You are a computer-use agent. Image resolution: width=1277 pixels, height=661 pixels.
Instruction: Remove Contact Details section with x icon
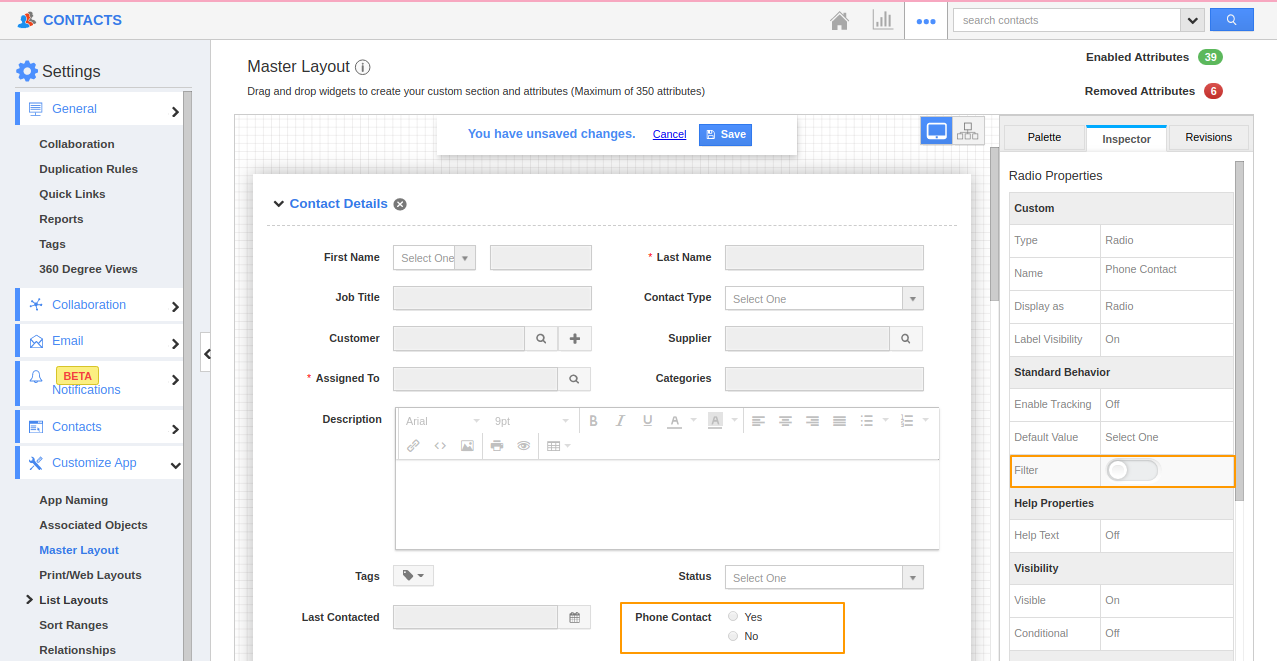(400, 204)
